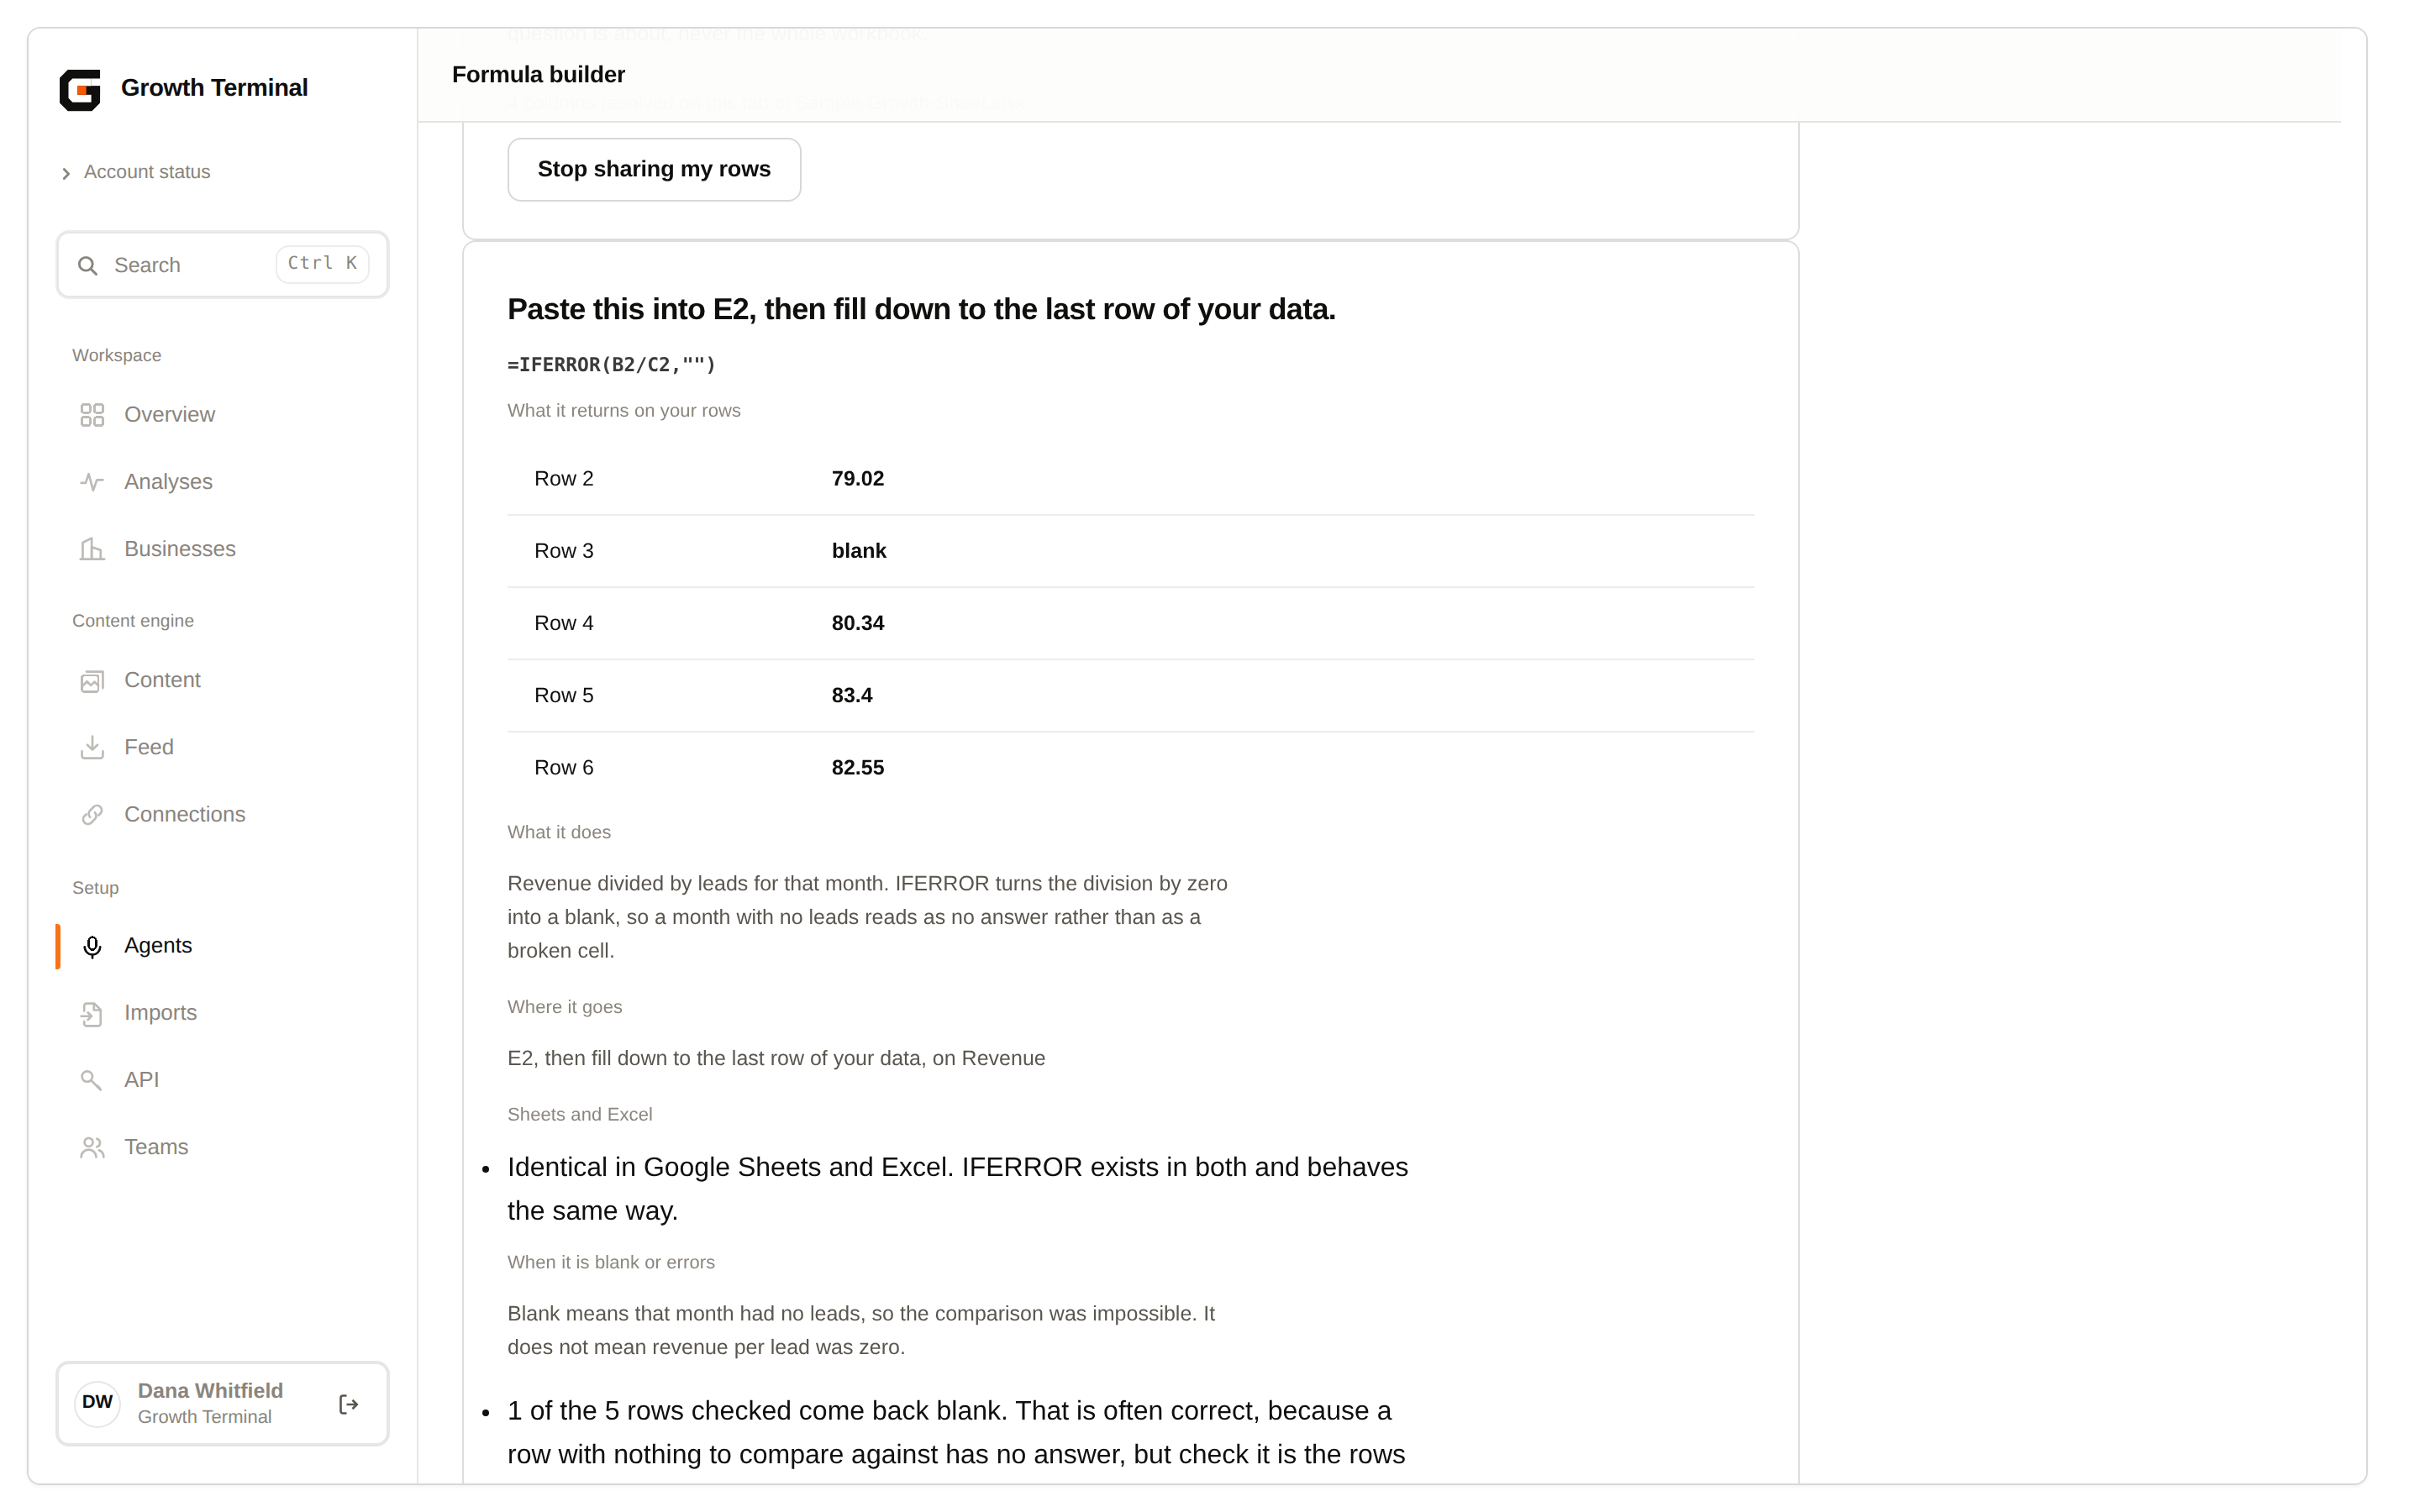The width and height of the screenshot is (2420, 1512).
Task: Click the Overview grid icon
Action: pyautogui.click(x=92, y=415)
